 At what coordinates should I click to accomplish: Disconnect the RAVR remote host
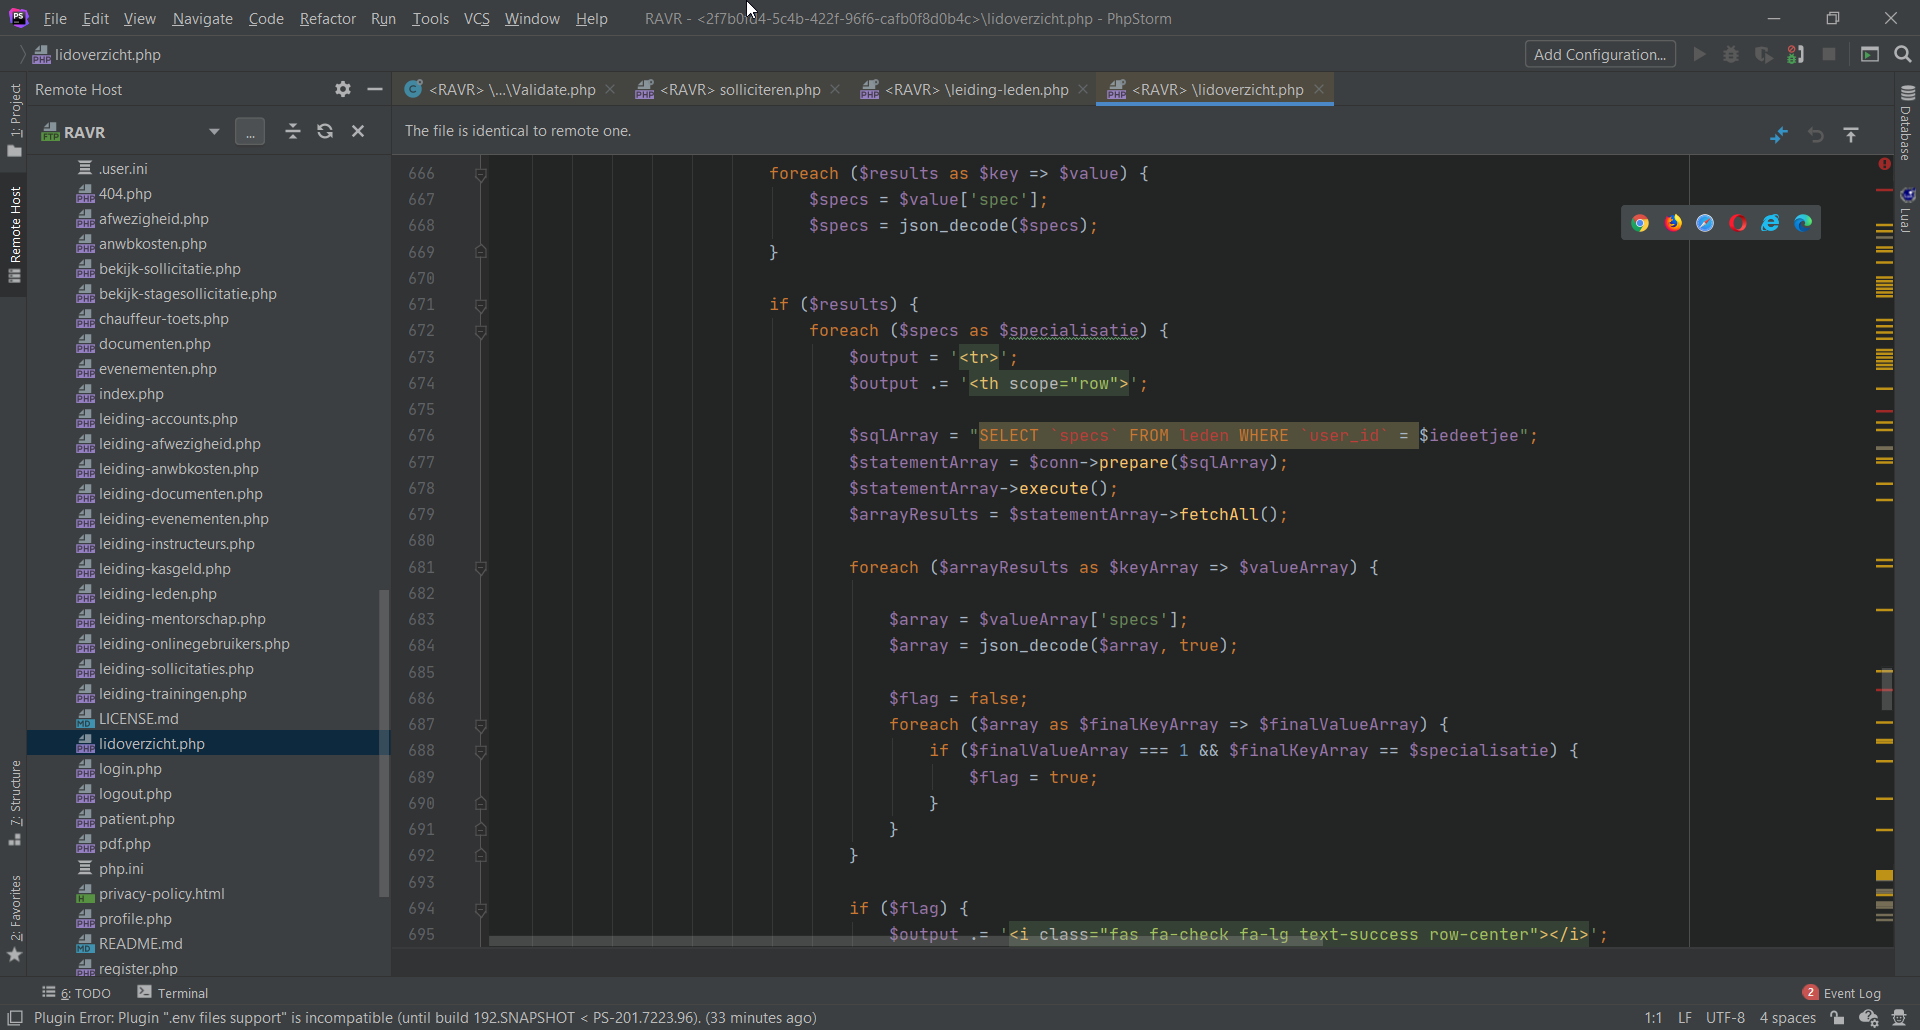(358, 131)
